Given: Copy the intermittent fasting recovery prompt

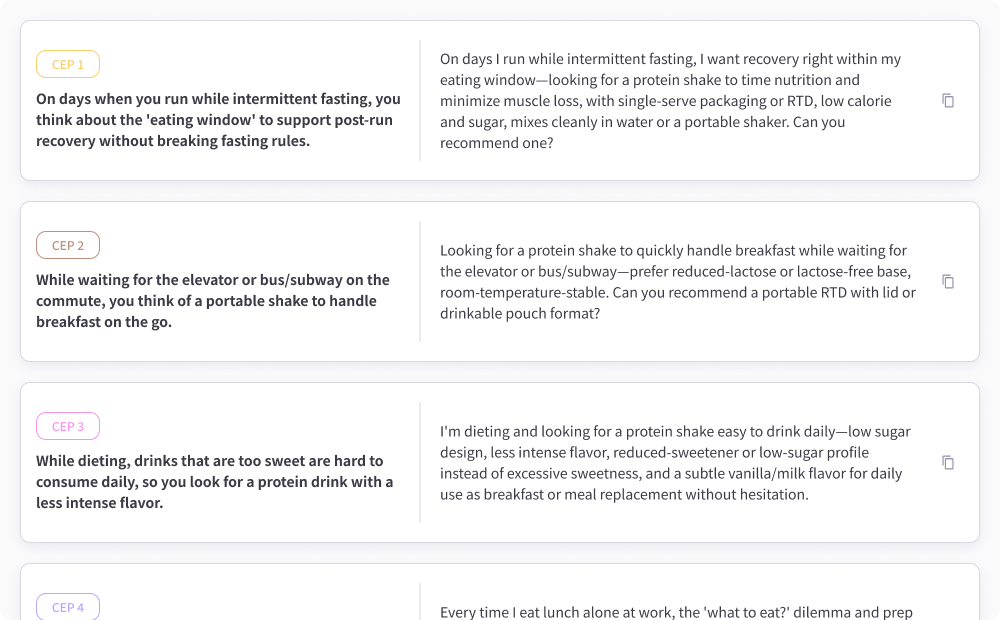Looking at the screenshot, I should pyautogui.click(x=948, y=101).
